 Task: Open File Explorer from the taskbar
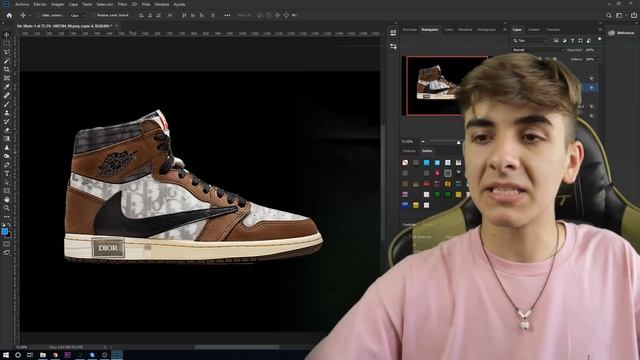pos(42,355)
